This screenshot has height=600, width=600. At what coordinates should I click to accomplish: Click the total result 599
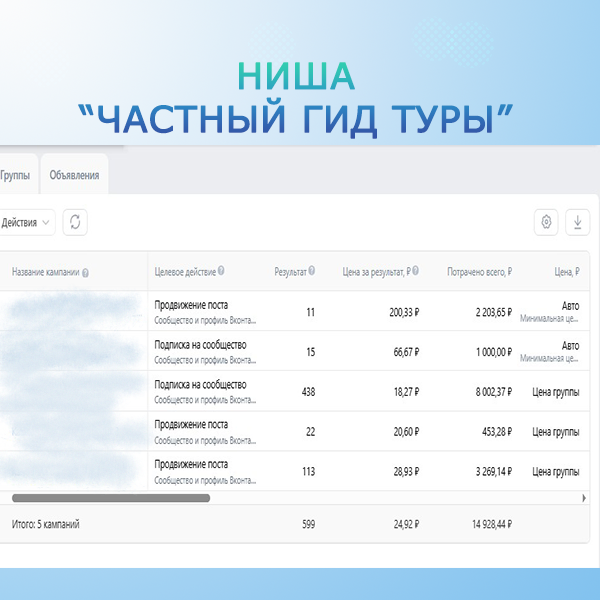tap(308, 524)
